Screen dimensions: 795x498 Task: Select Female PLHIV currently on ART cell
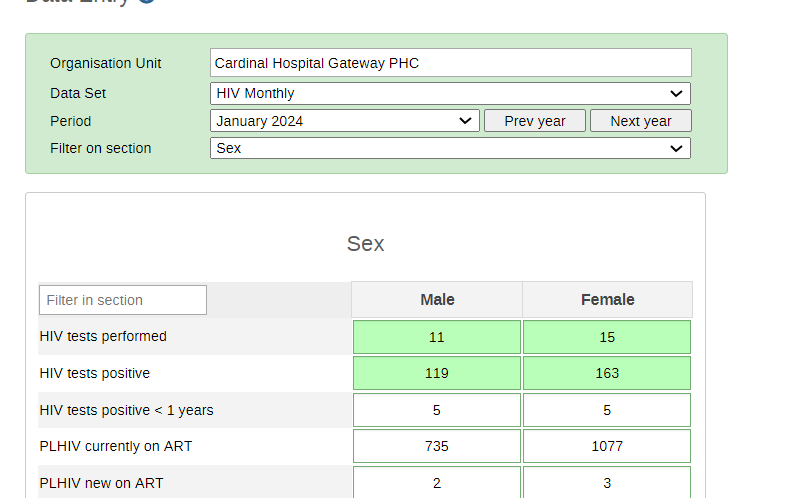[x=607, y=446]
